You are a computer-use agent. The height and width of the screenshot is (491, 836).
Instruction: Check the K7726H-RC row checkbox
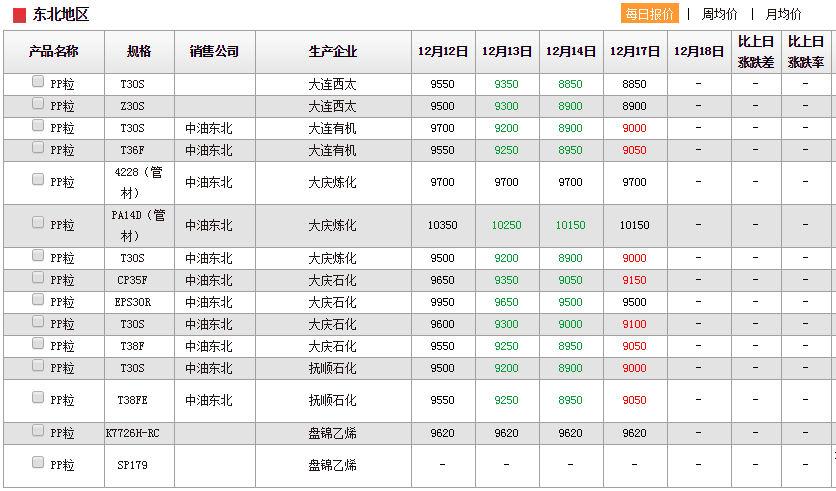pos(38,431)
